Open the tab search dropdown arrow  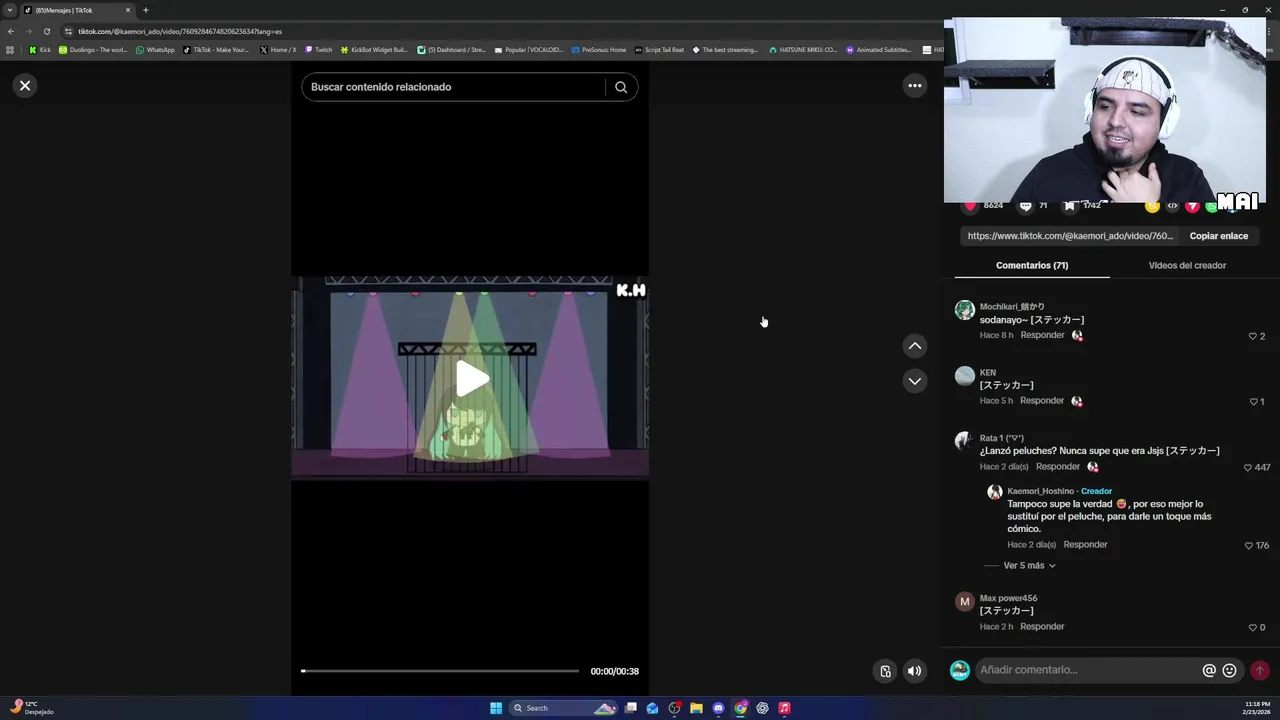click(9, 10)
